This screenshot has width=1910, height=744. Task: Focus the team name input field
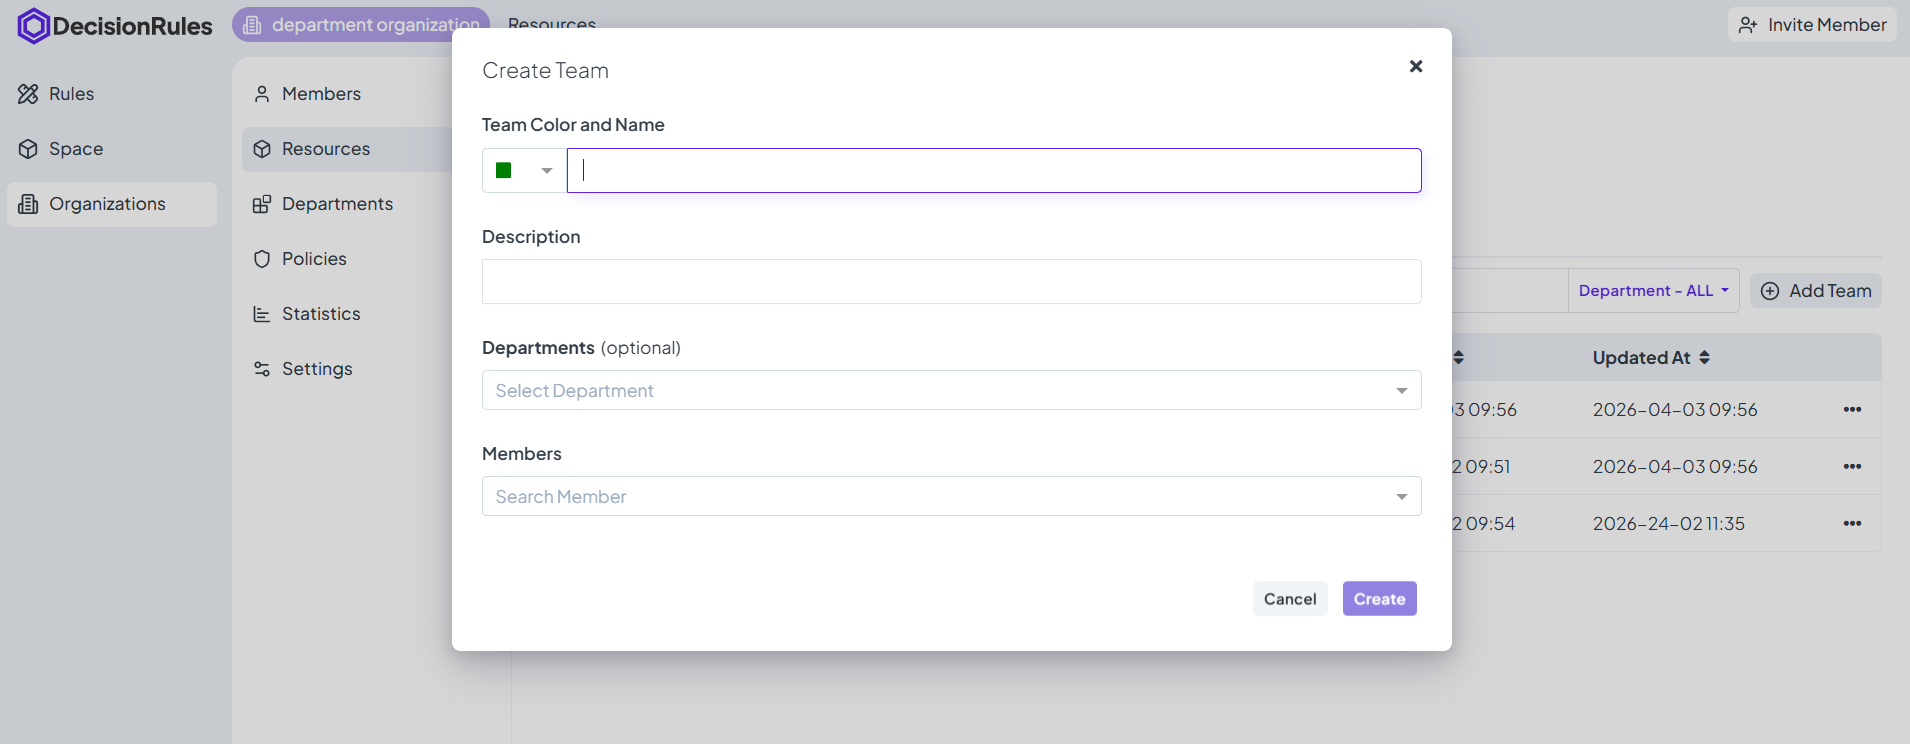pyautogui.click(x=993, y=171)
